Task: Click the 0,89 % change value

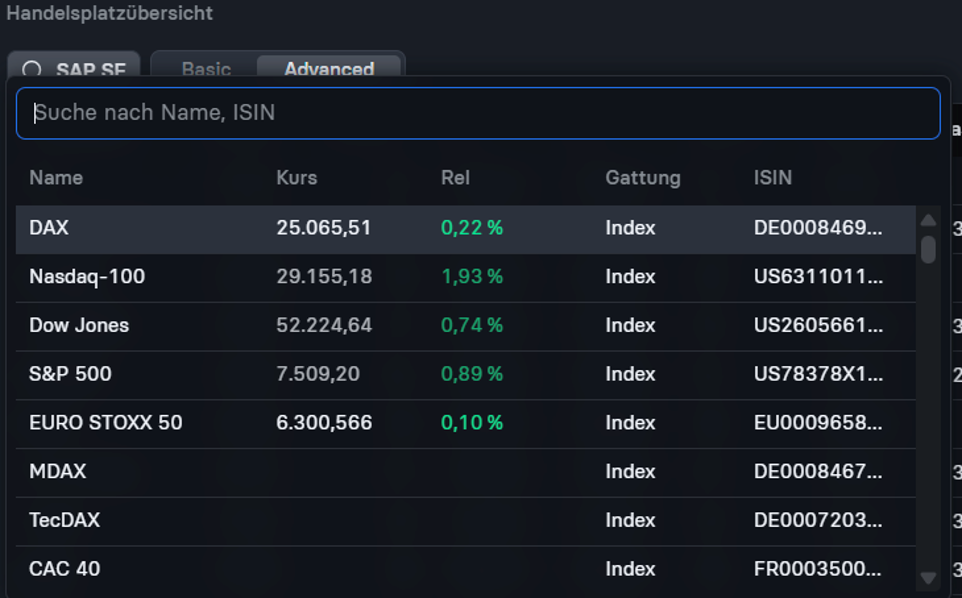Action: [472, 374]
